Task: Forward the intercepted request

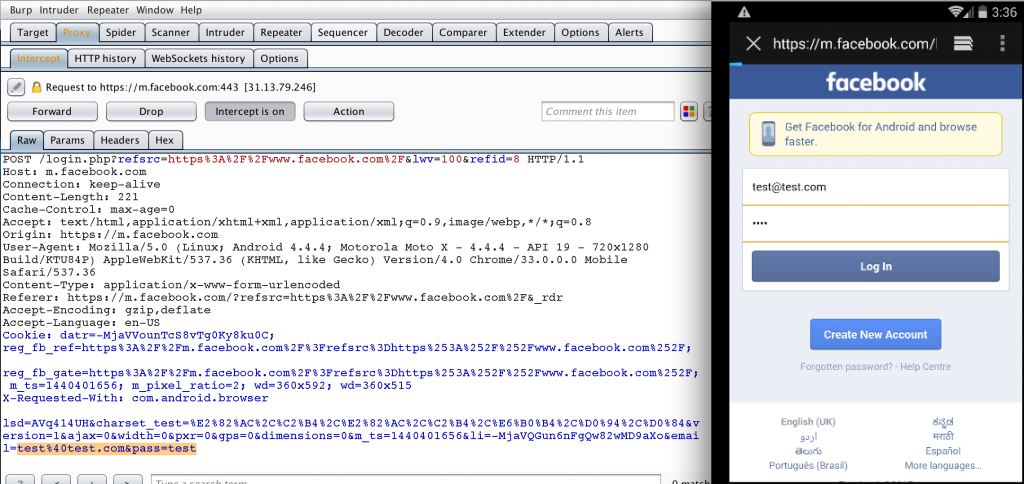Action: [x=52, y=111]
